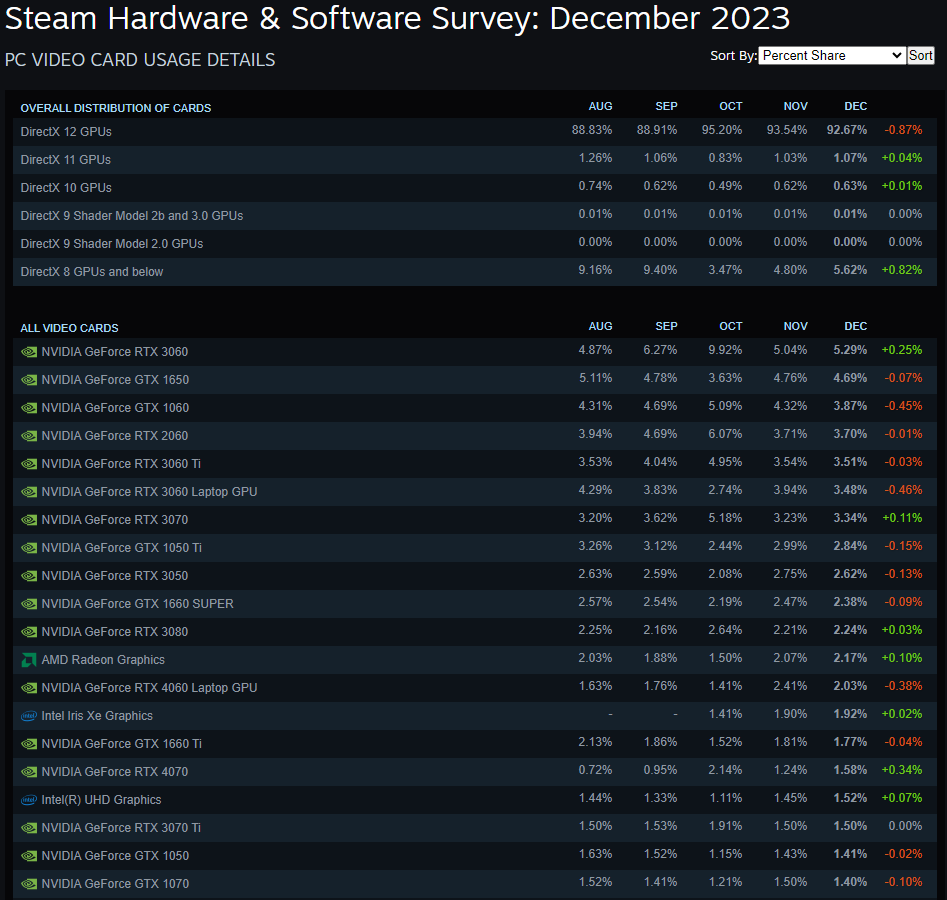Click NVIDIA logo beside GeForce RTX 3080
The image size is (947, 900).
[29, 632]
